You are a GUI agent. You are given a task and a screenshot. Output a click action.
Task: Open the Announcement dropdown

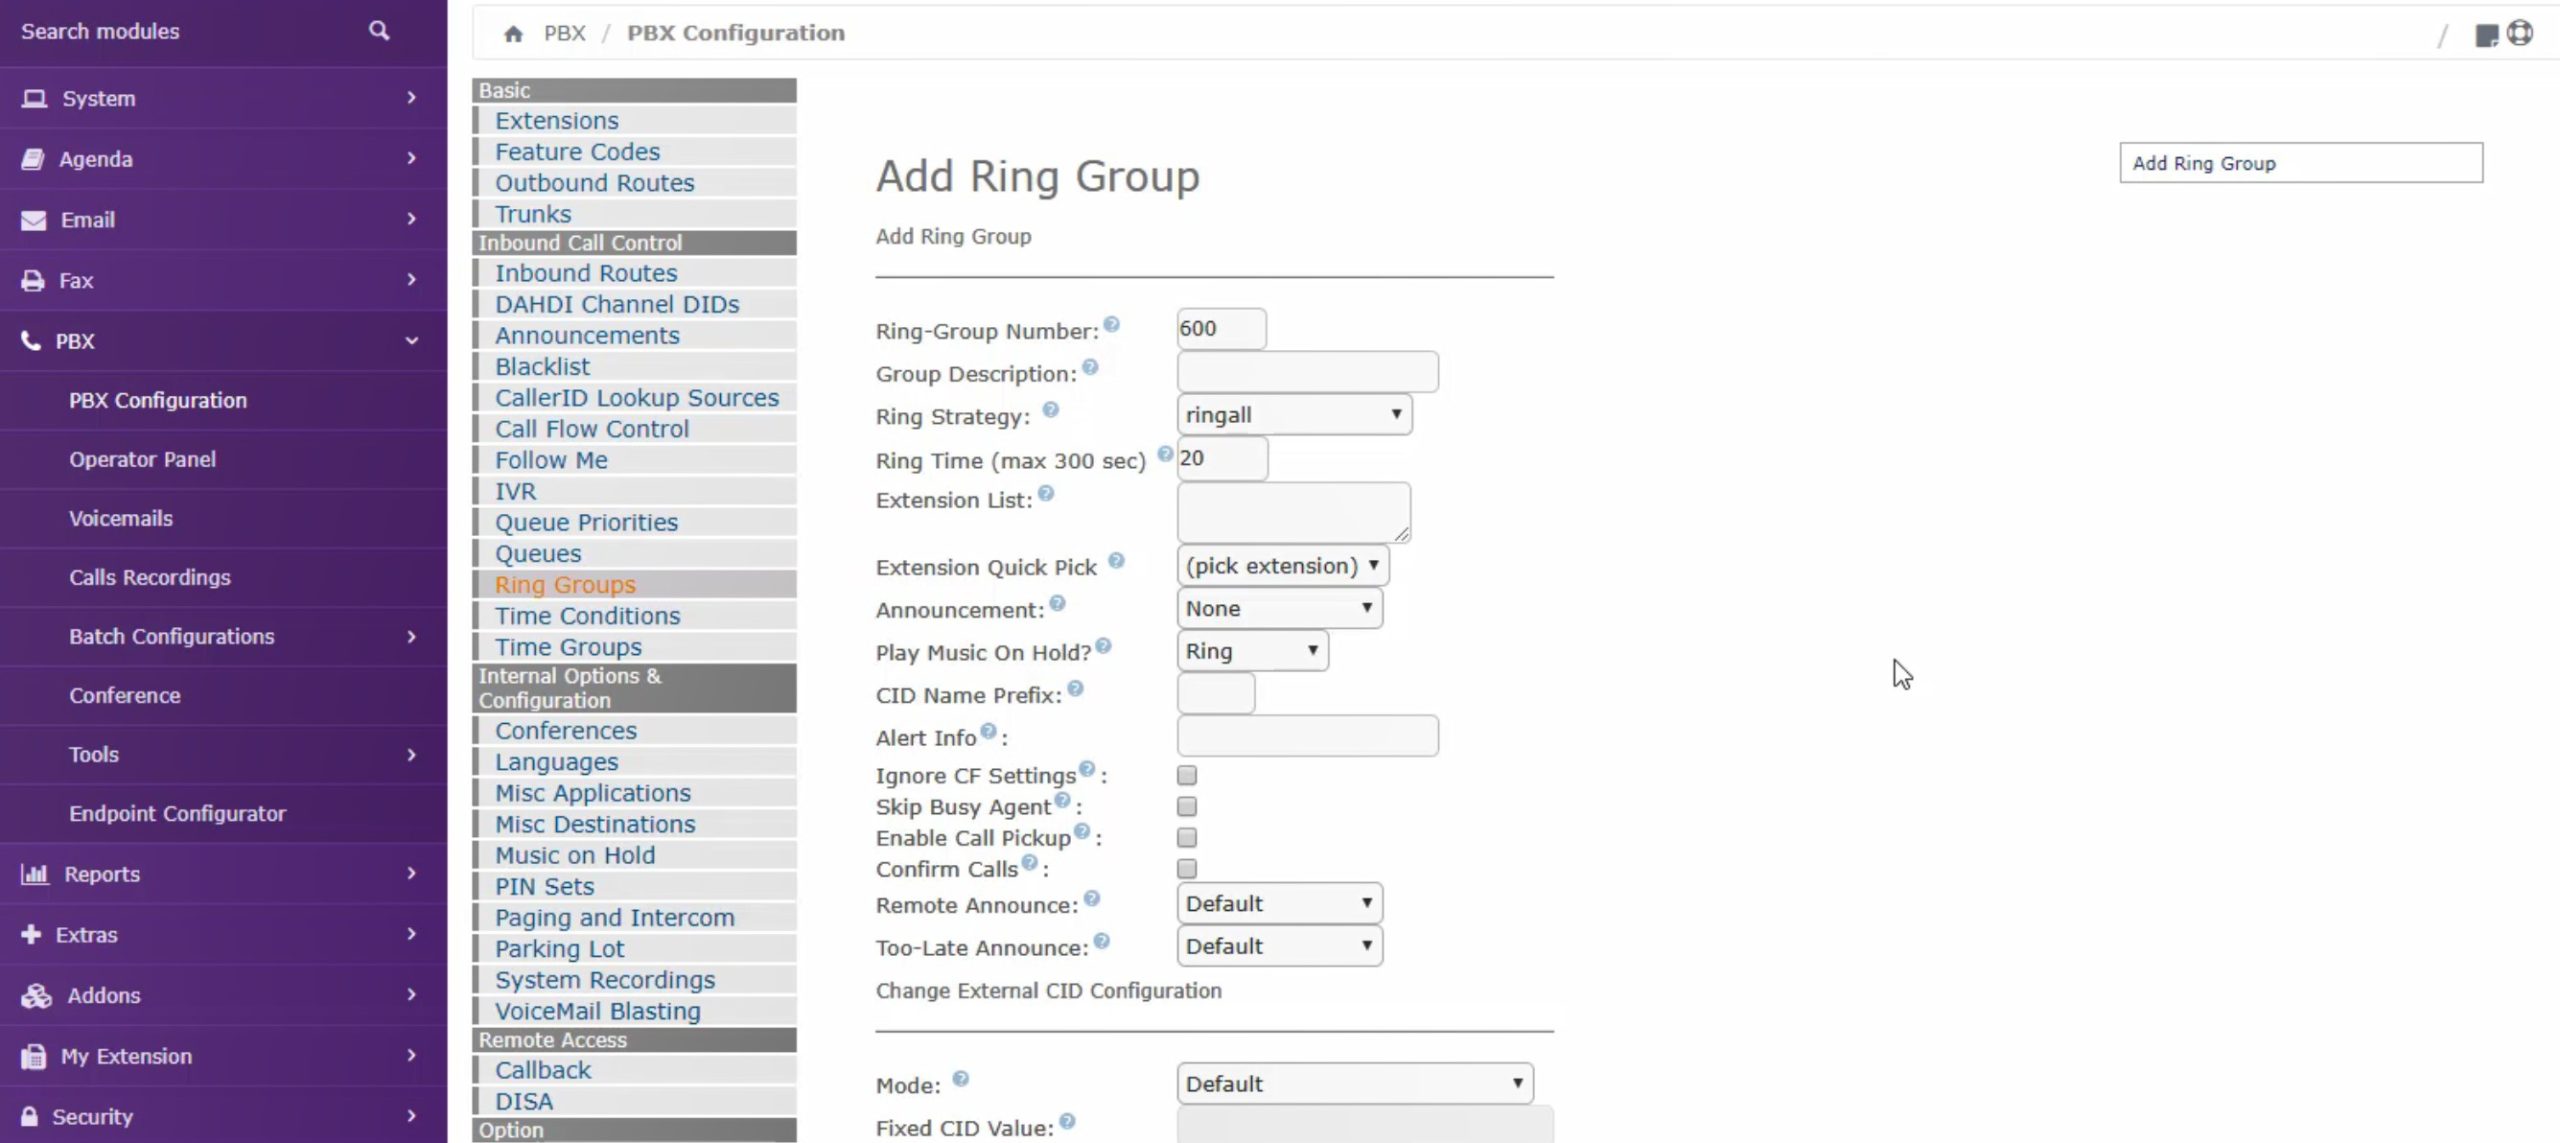click(x=1280, y=609)
